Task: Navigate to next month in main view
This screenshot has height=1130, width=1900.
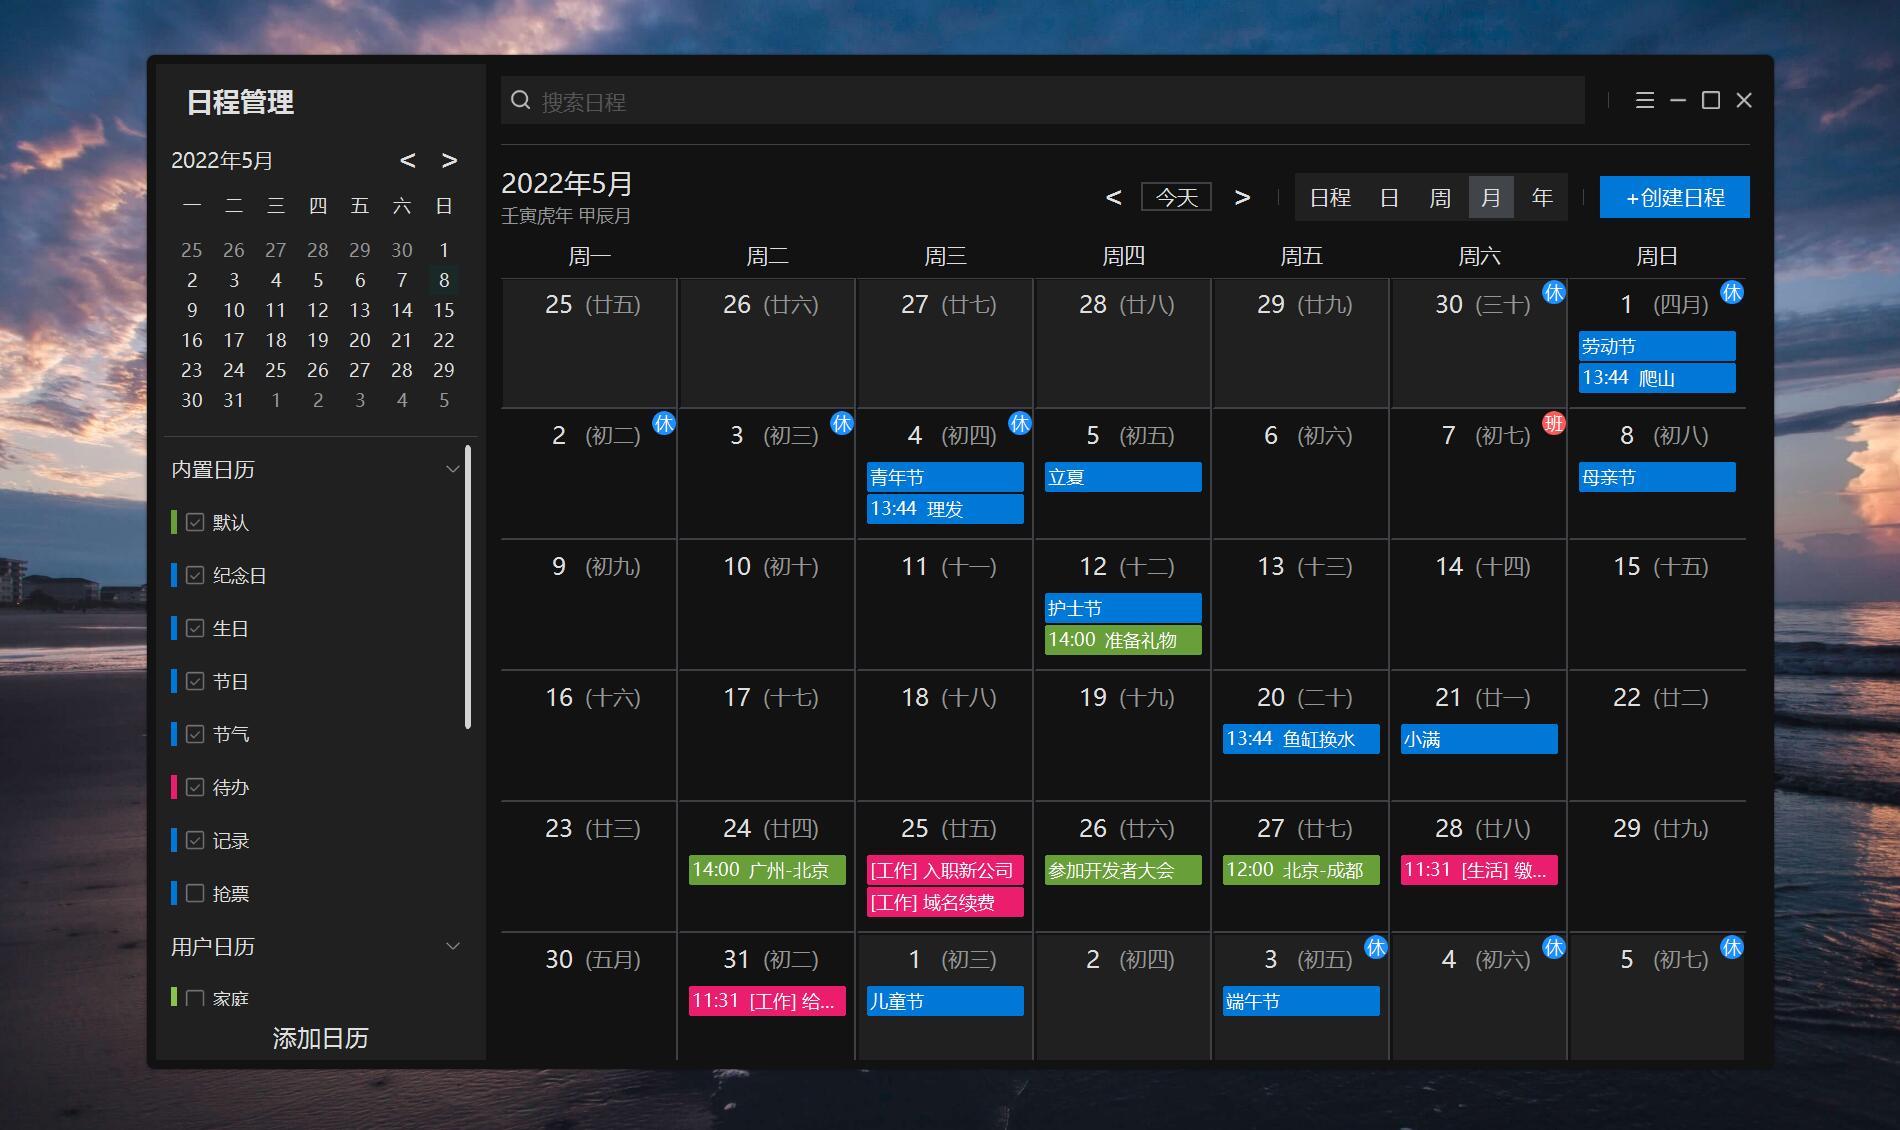Action: 1242,198
